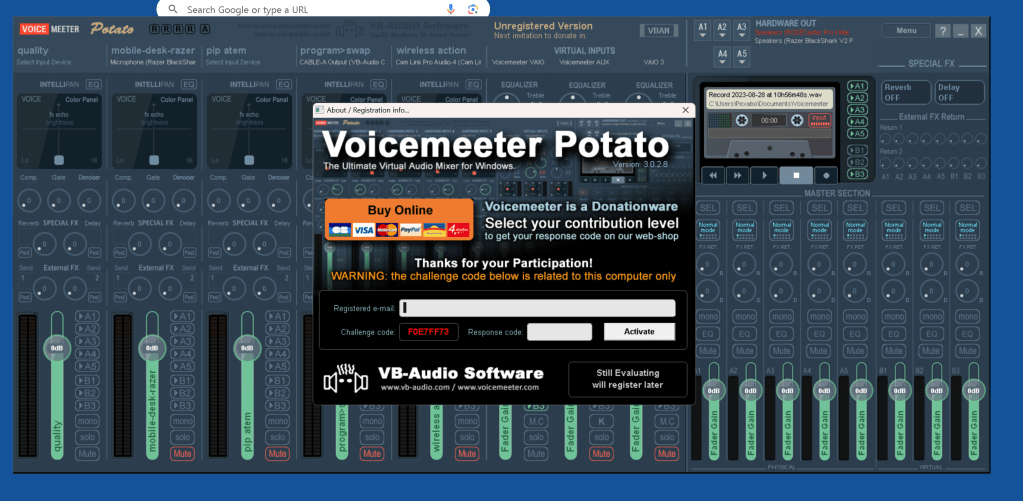Click the Reverb knob on mobile-desk-razer strip
1023x501 pixels.
pos(138,244)
